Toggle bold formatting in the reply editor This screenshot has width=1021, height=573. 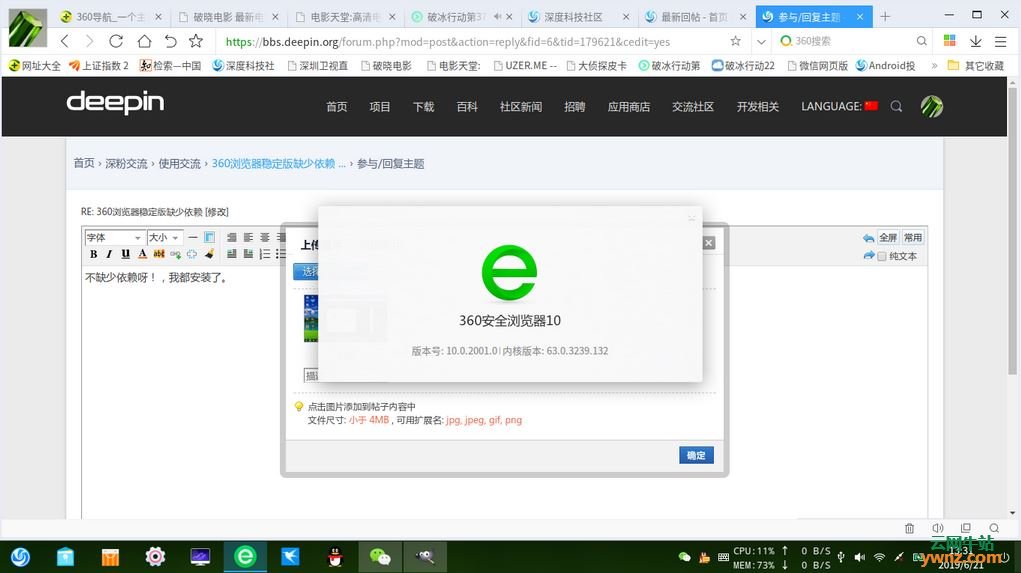click(x=93, y=254)
